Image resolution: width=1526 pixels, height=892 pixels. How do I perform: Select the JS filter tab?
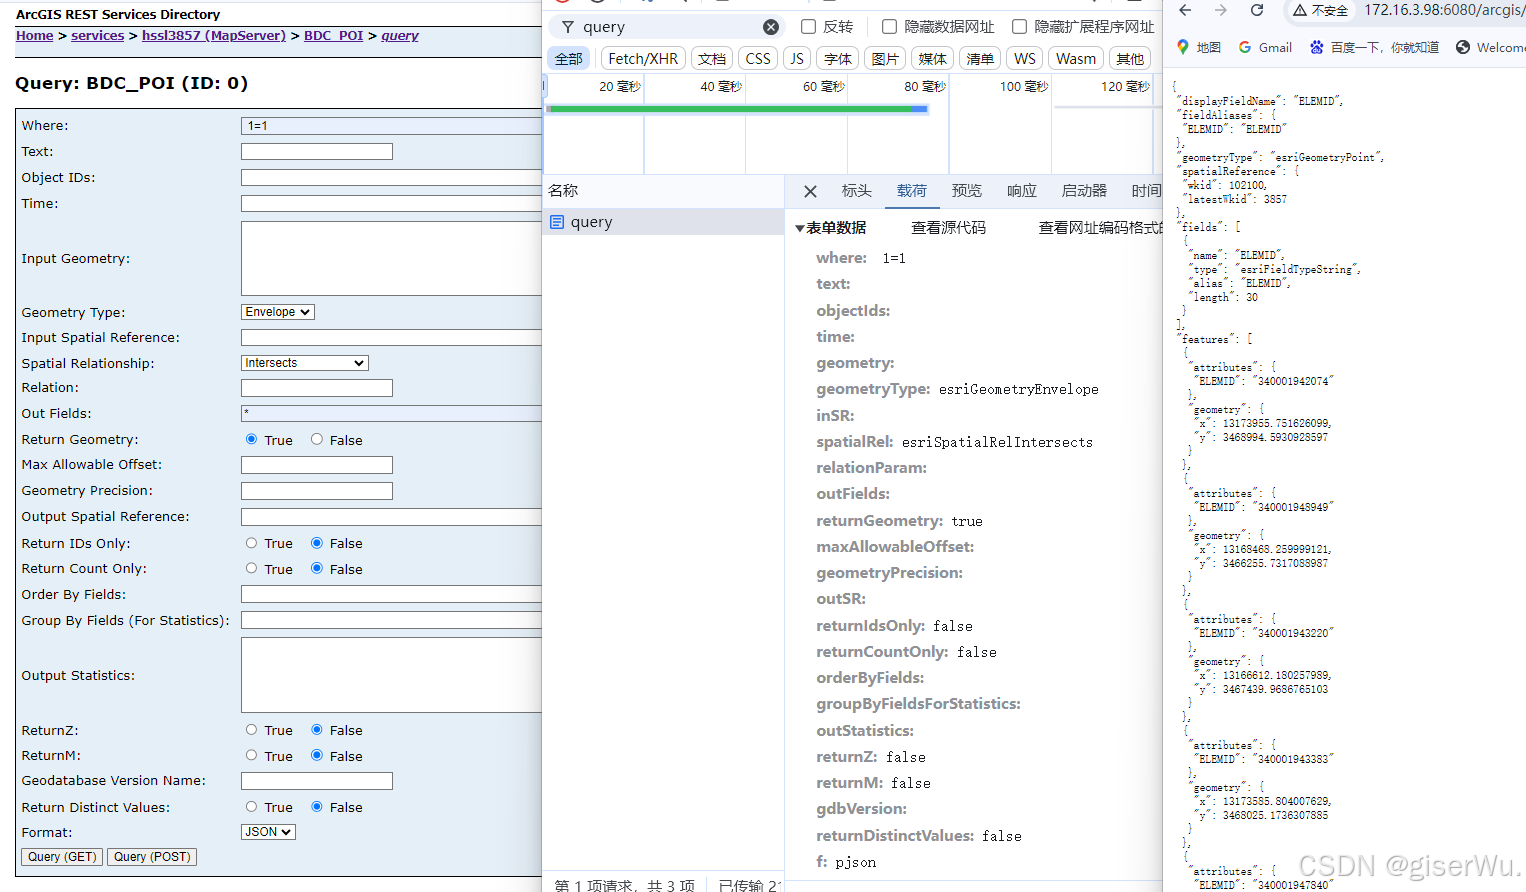(x=797, y=59)
